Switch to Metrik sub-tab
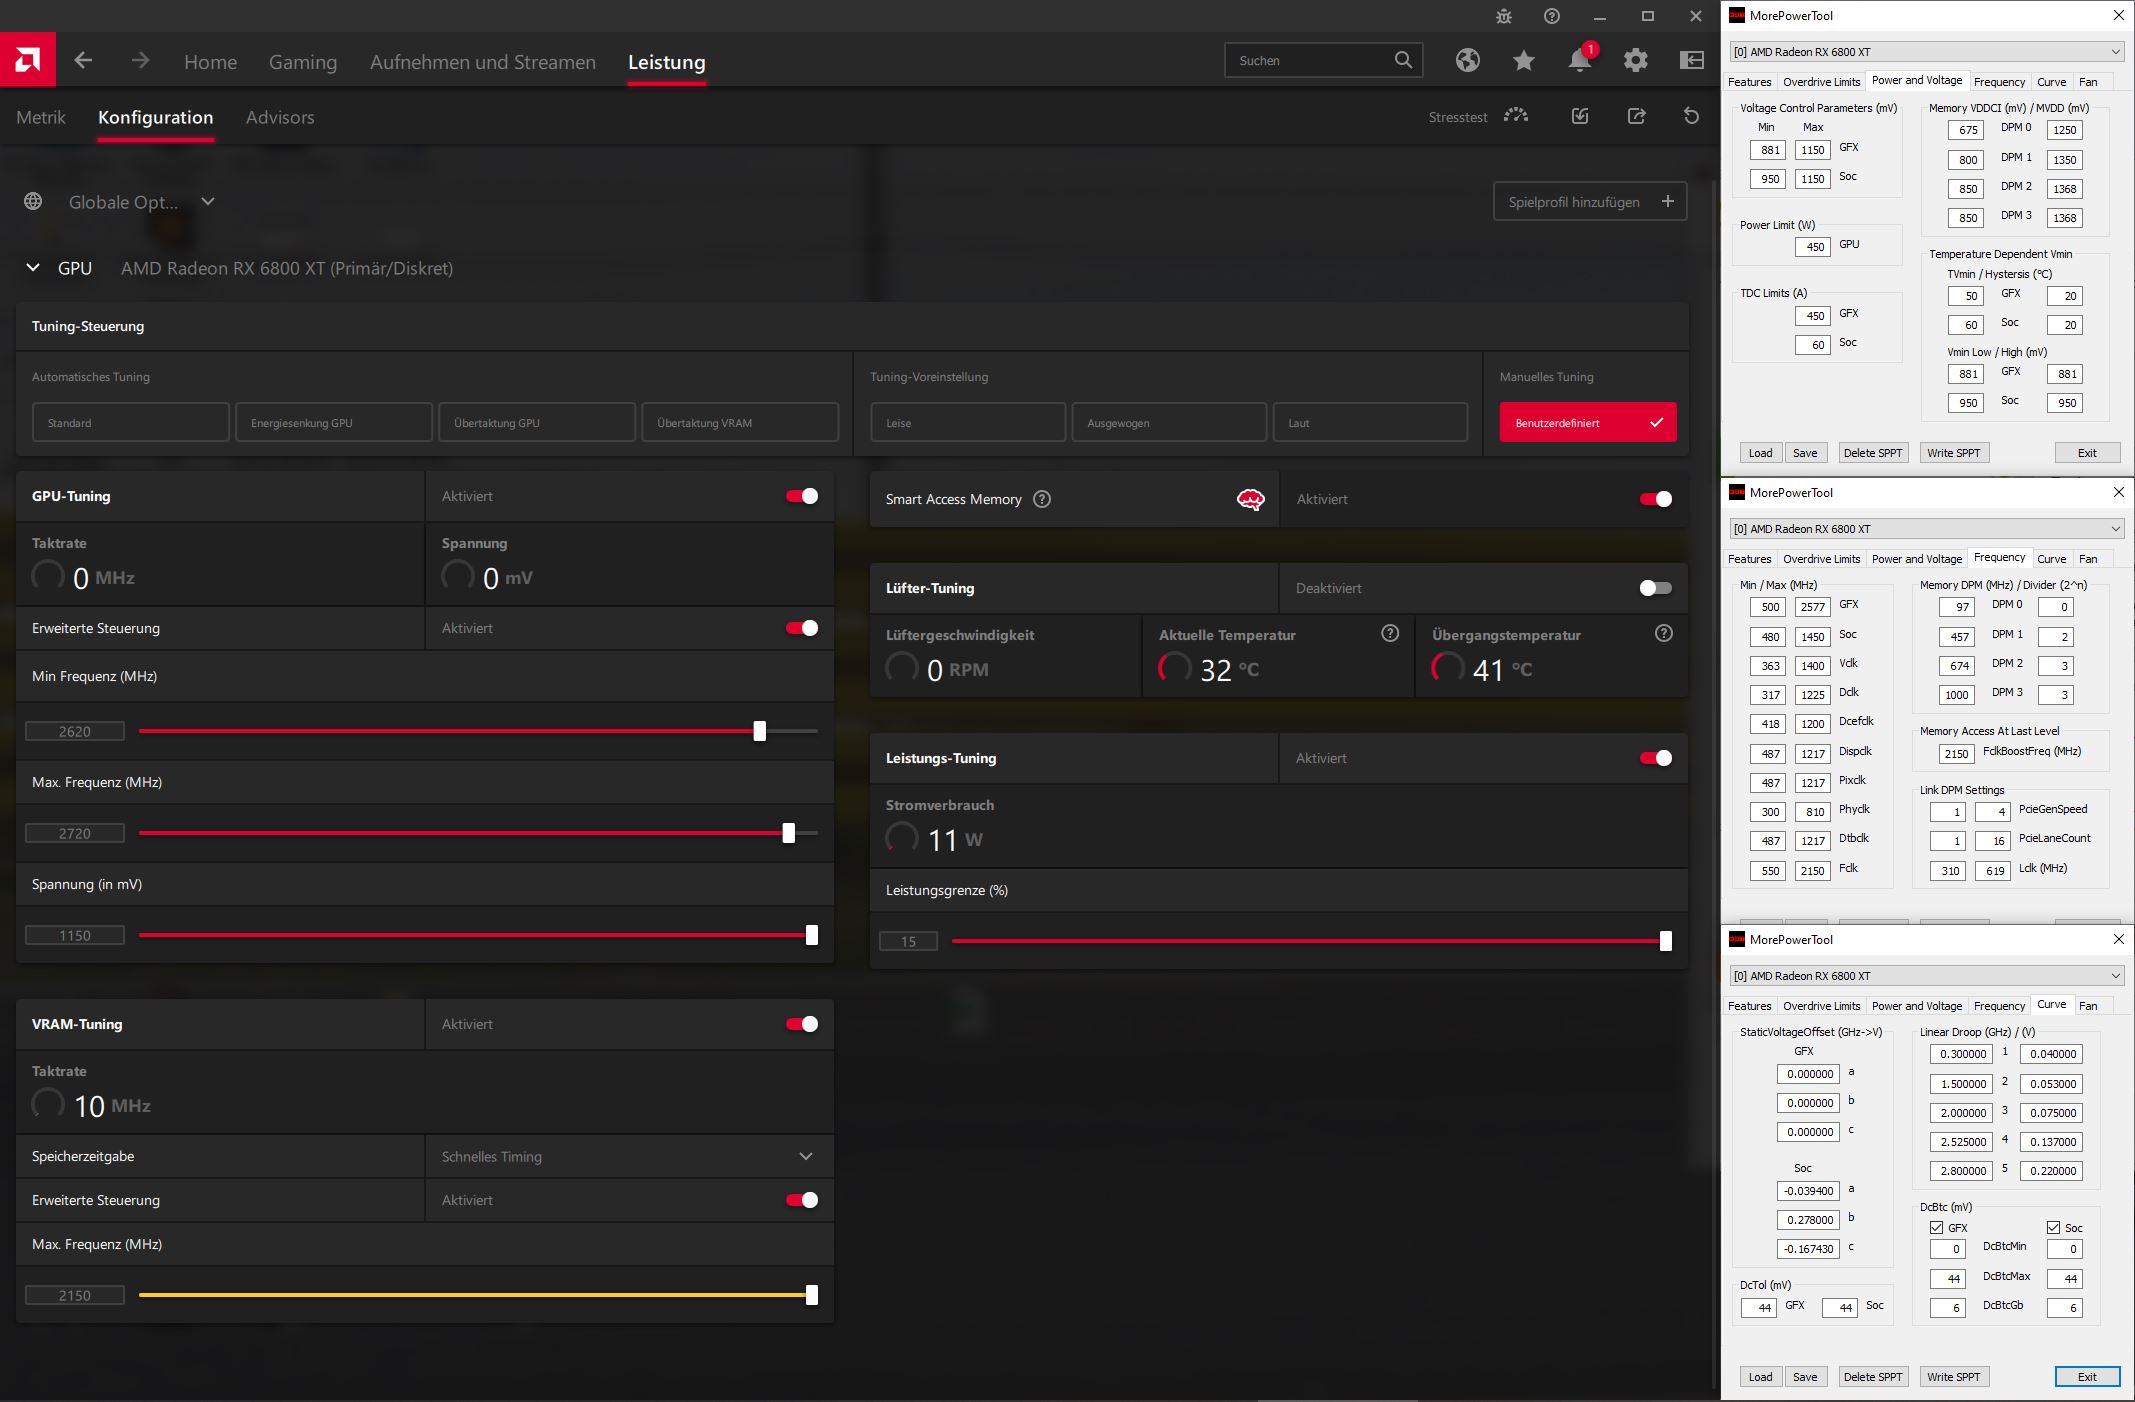Image resolution: width=2135 pixels, height=1402 pixels. (41, 117)
